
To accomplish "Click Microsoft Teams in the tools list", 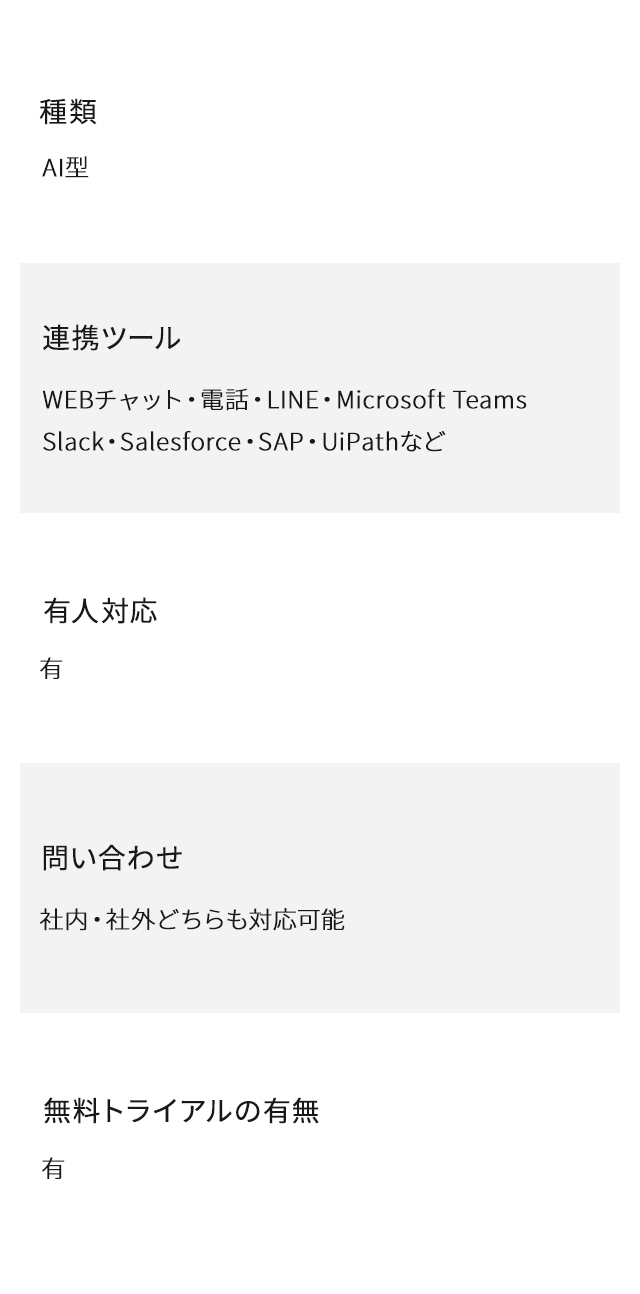I will (431, 400).
